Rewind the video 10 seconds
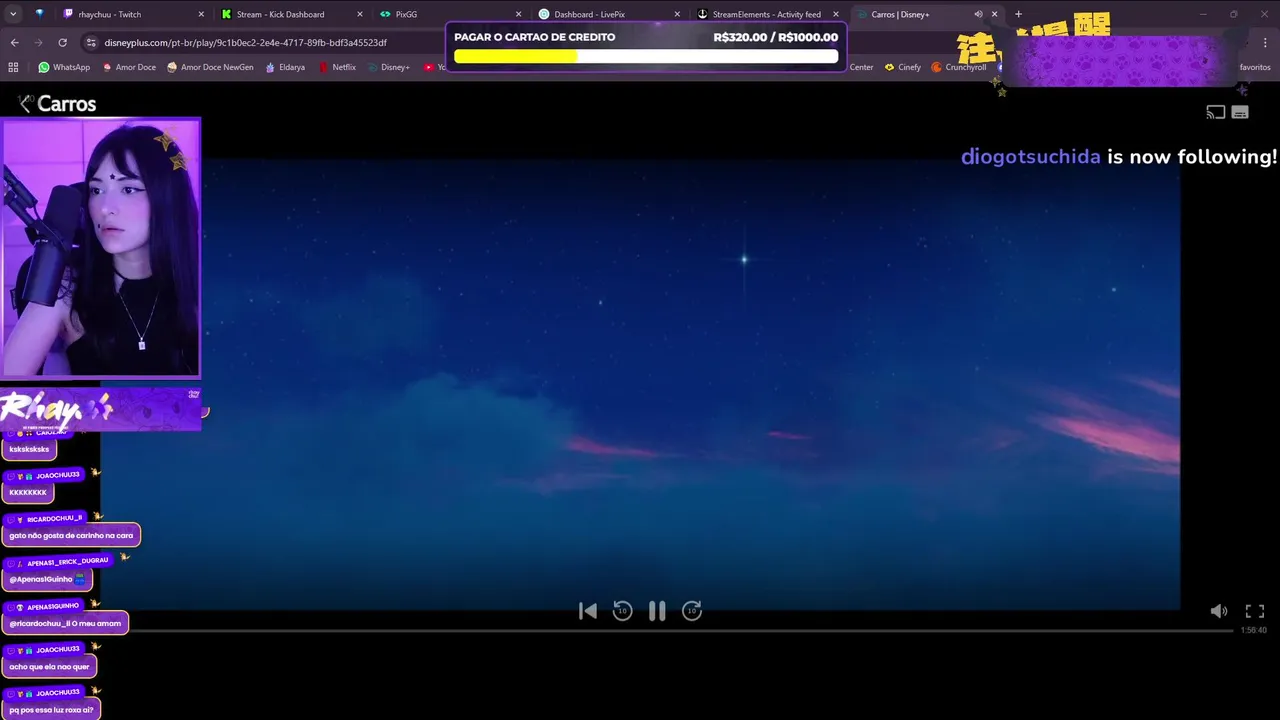Image resolution: width=1280 pixels, height=720 pixels. (622, 611)
